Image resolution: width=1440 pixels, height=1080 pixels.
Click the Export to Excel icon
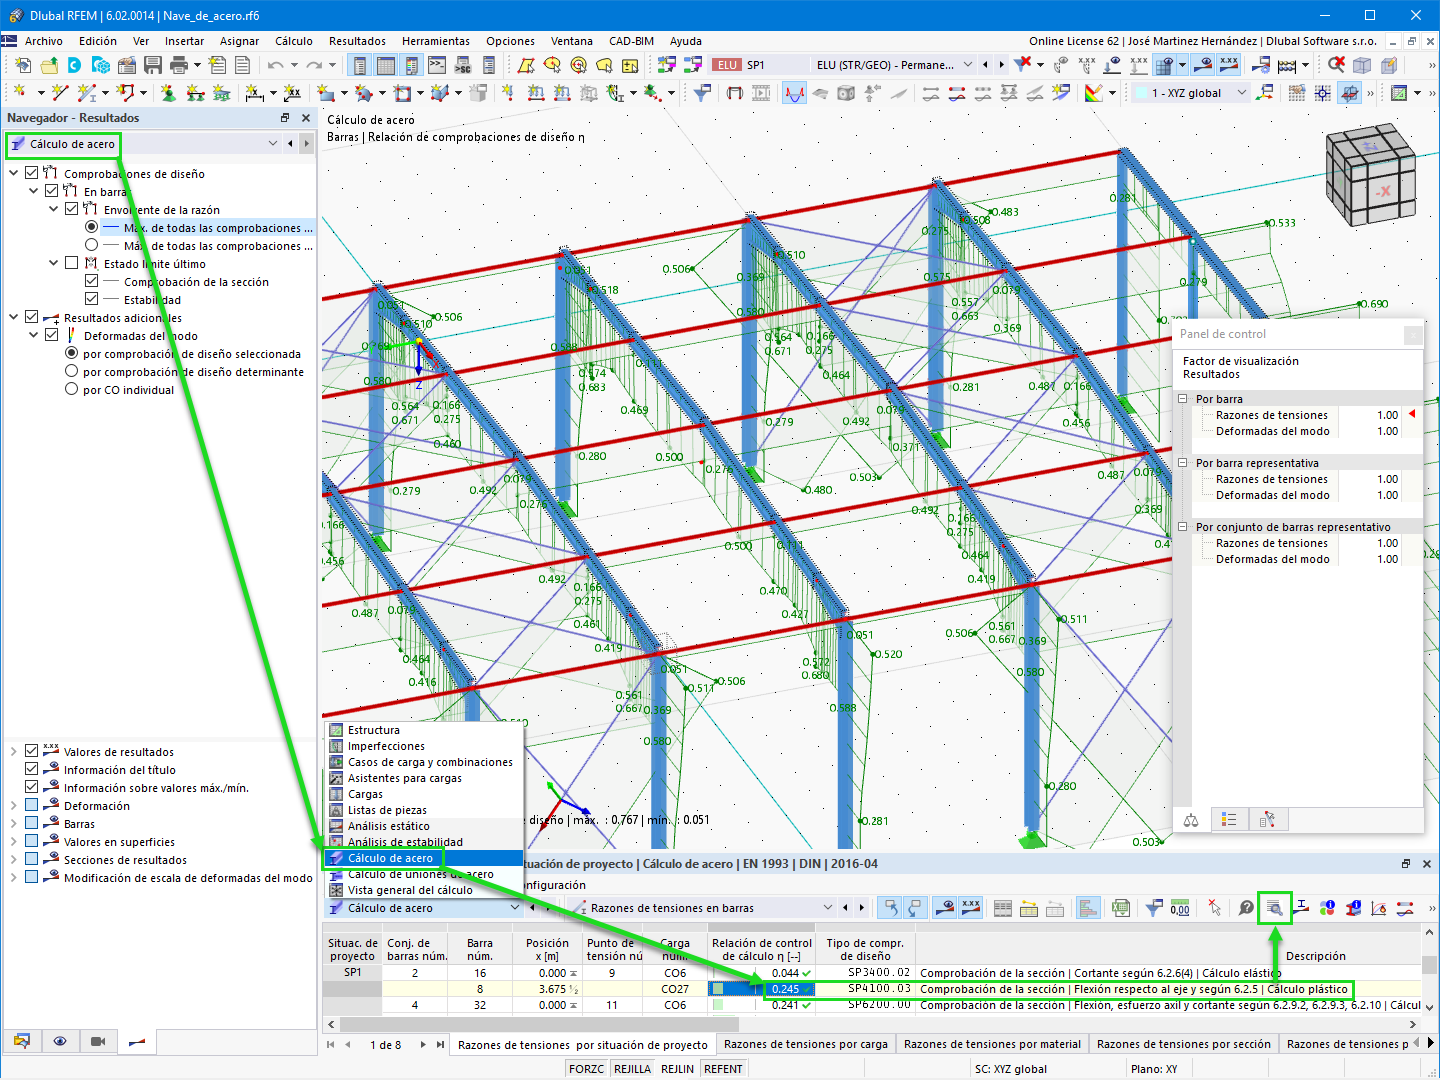click(1121, 908)
